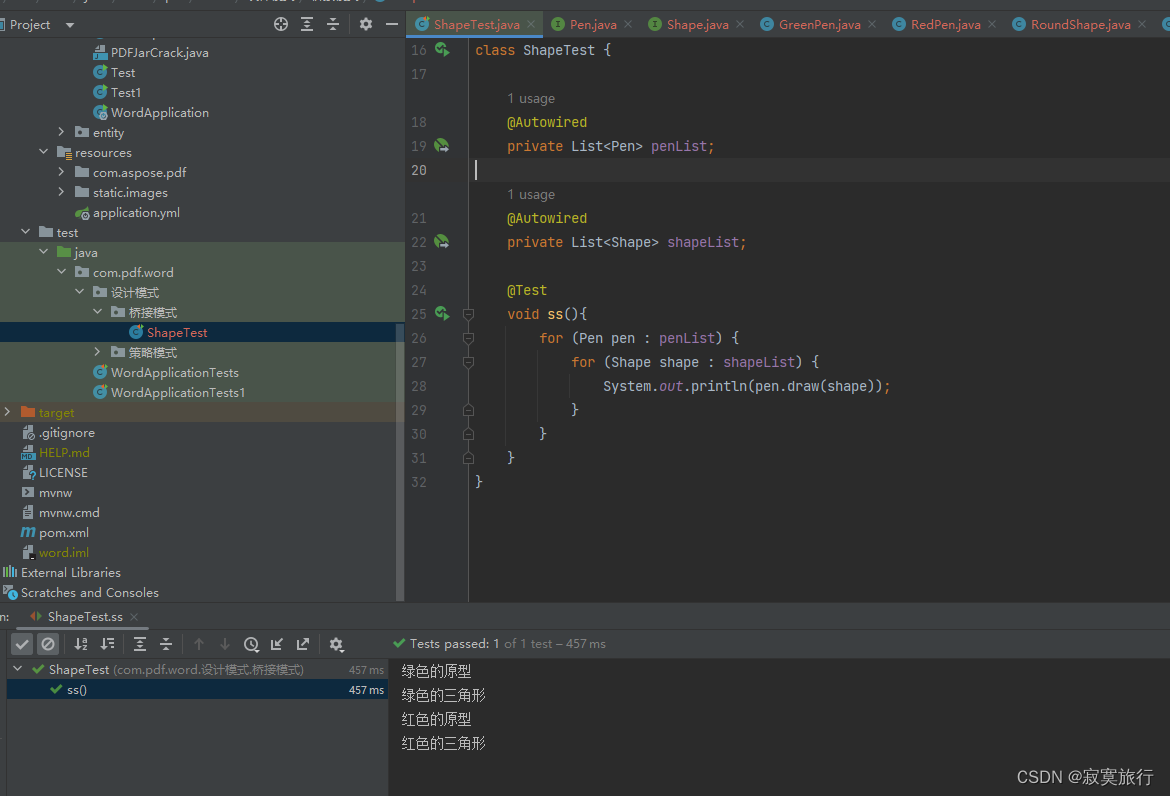Switch to GreenPen.java editor tab
The width and height of the screenshot is (1170, 796).
tap(819, 25)
